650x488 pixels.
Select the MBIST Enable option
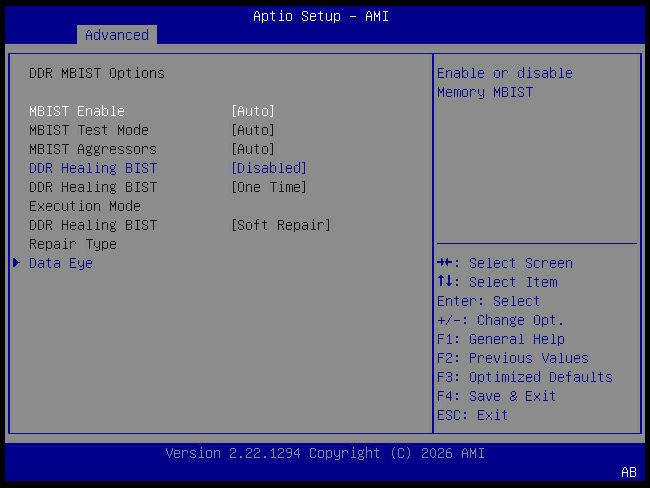pos(77,111)
